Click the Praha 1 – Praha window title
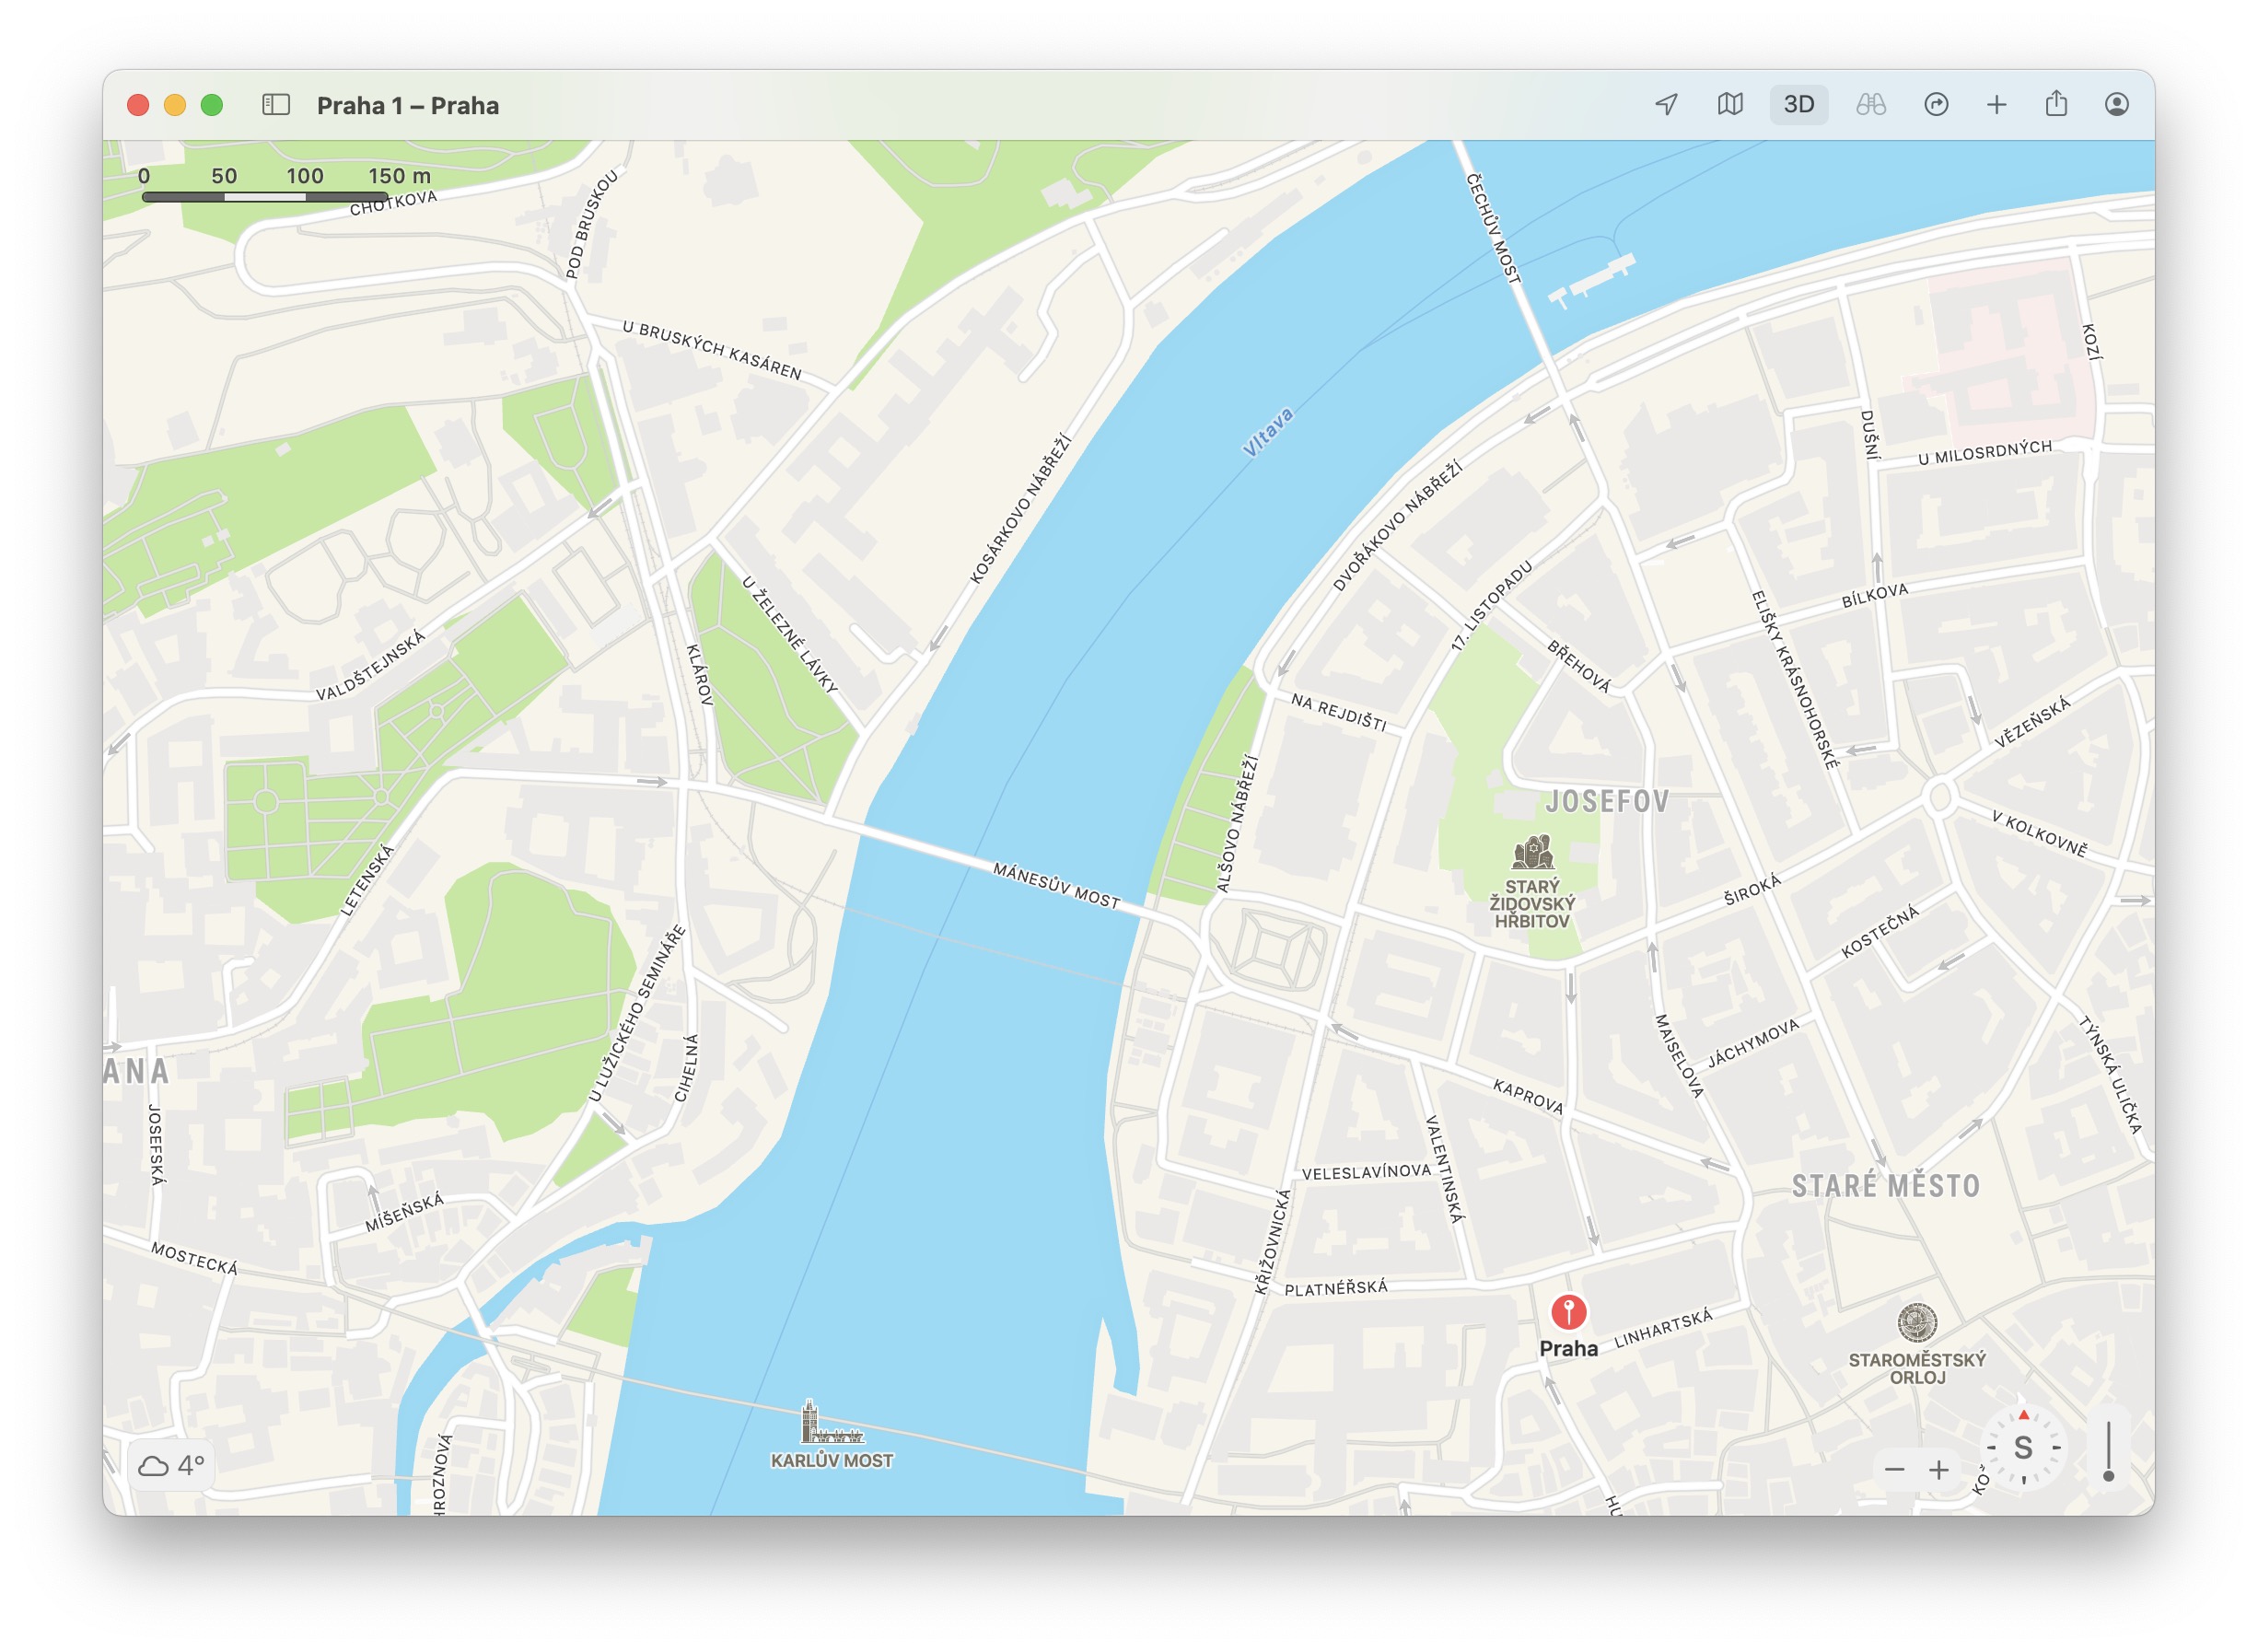This screenshot has width=2258, height=1652. pos(408,105)
